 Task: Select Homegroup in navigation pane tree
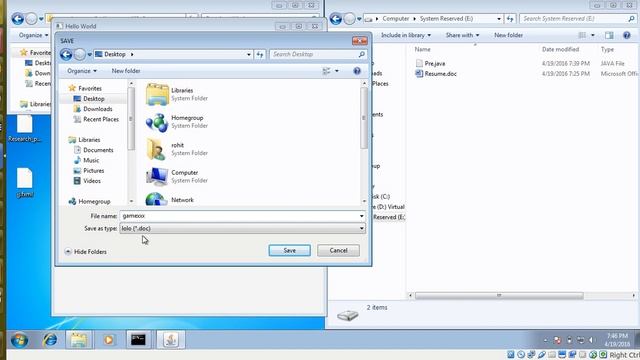[89, 202]
